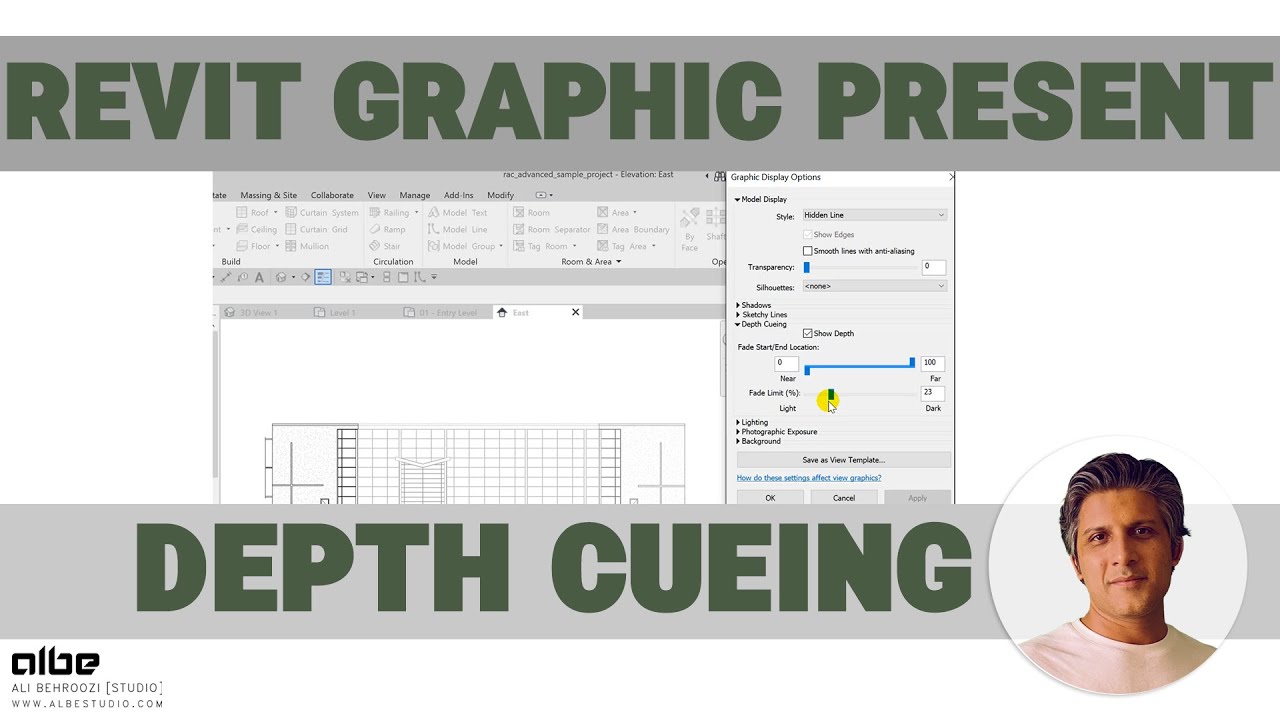Switch to the 3D View 1 tab
Image resolution: width=1280 pixels, height=720 pixels.
pos(253,313)
